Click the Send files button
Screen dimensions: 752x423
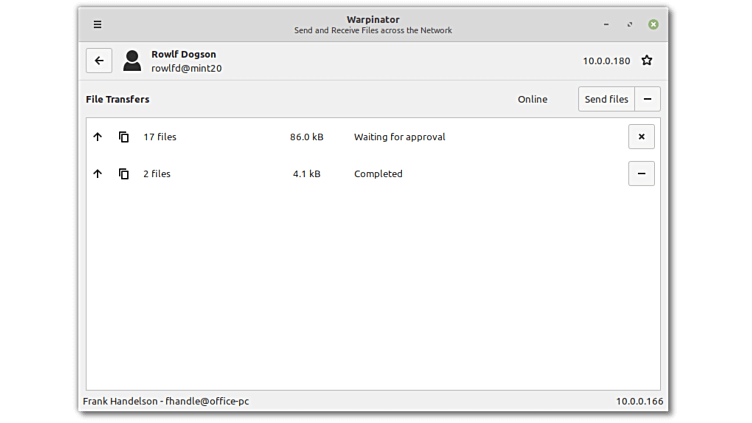pos(606,99)
